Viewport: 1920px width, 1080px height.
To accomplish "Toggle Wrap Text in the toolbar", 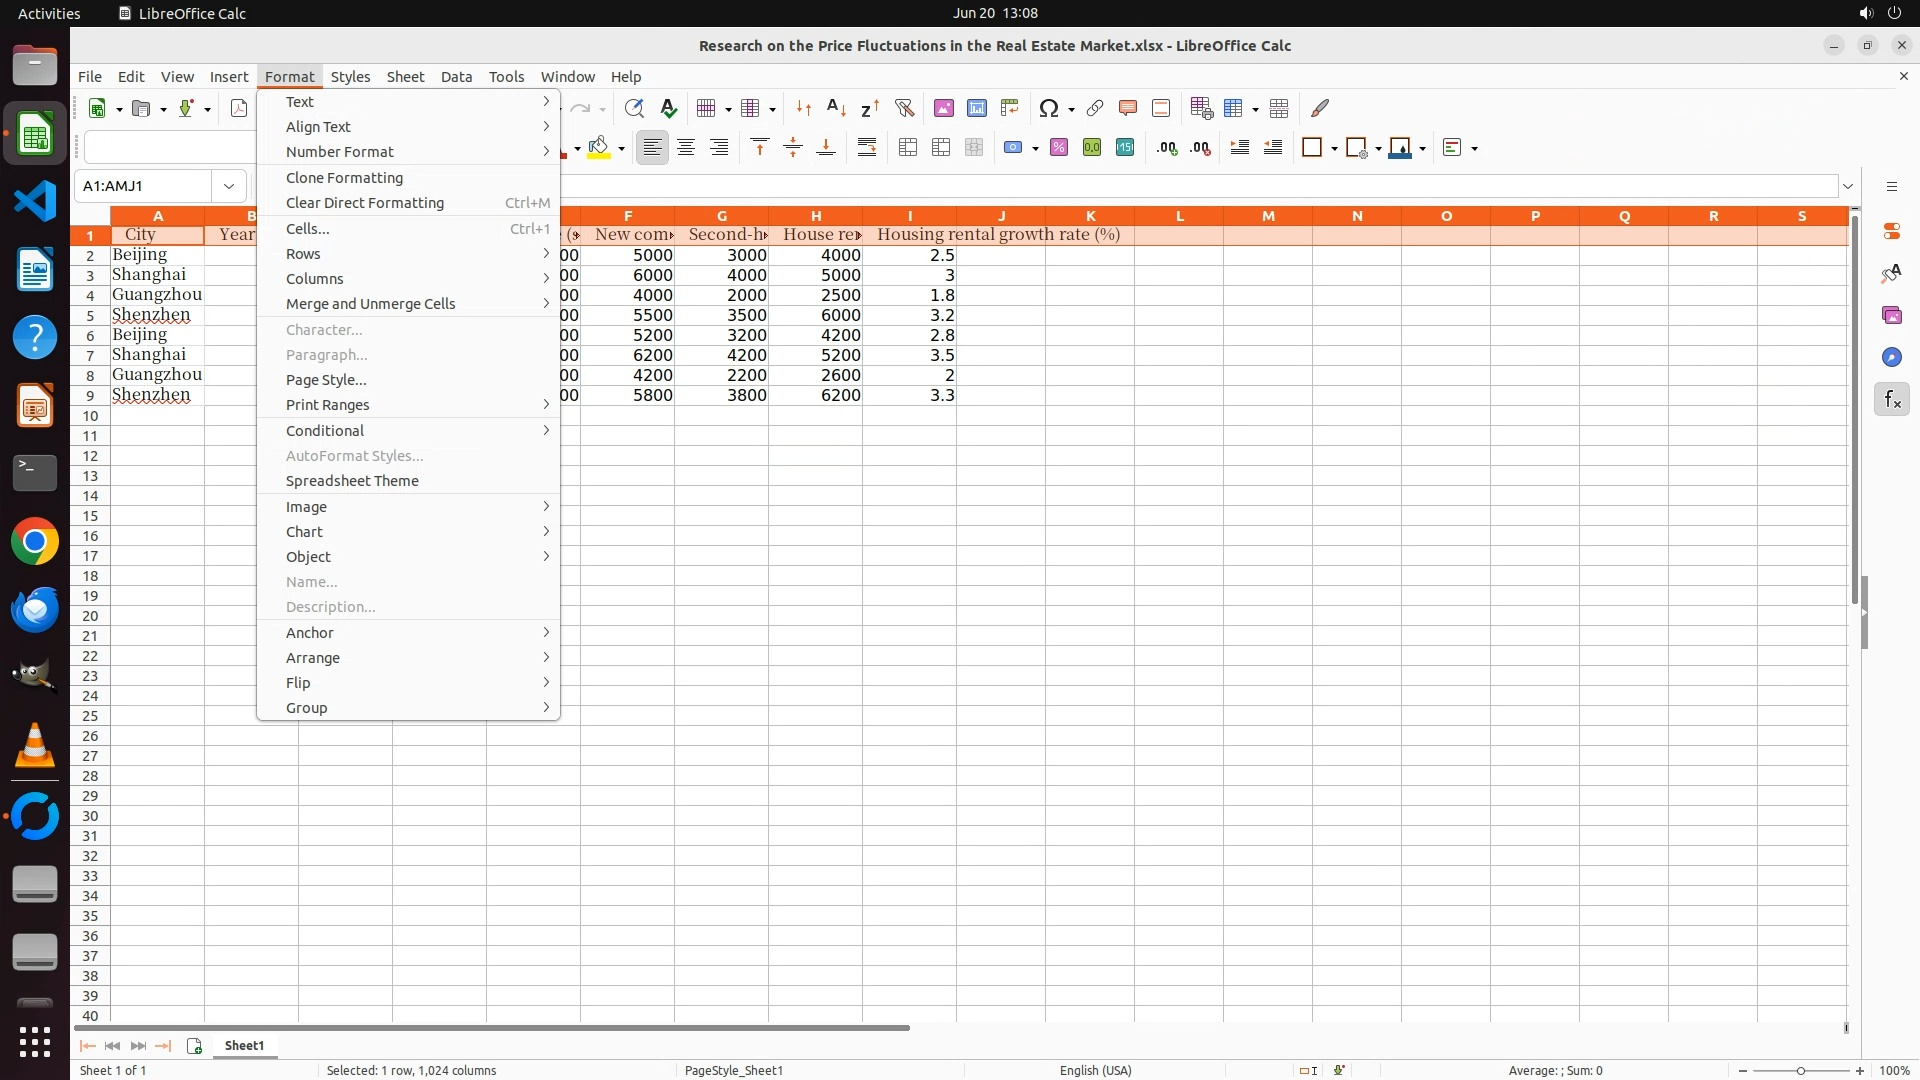I will coord(867,148).
